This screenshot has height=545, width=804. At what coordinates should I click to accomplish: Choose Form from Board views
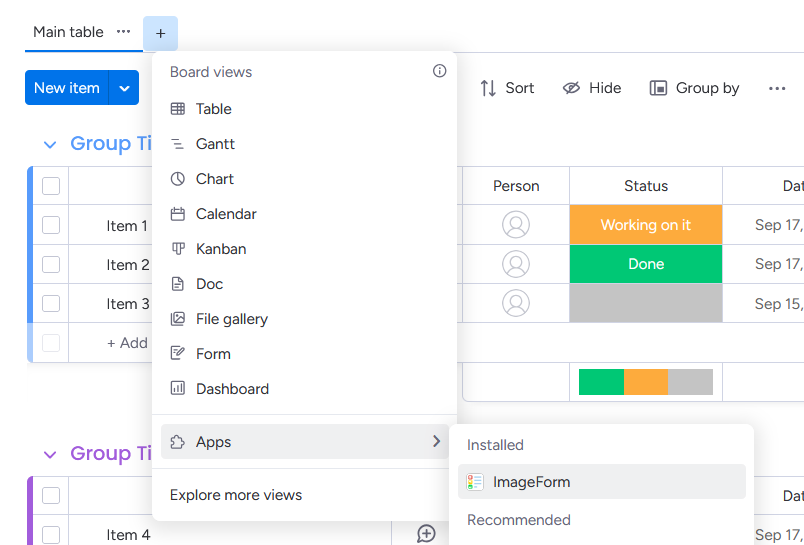tap(305, 354)
